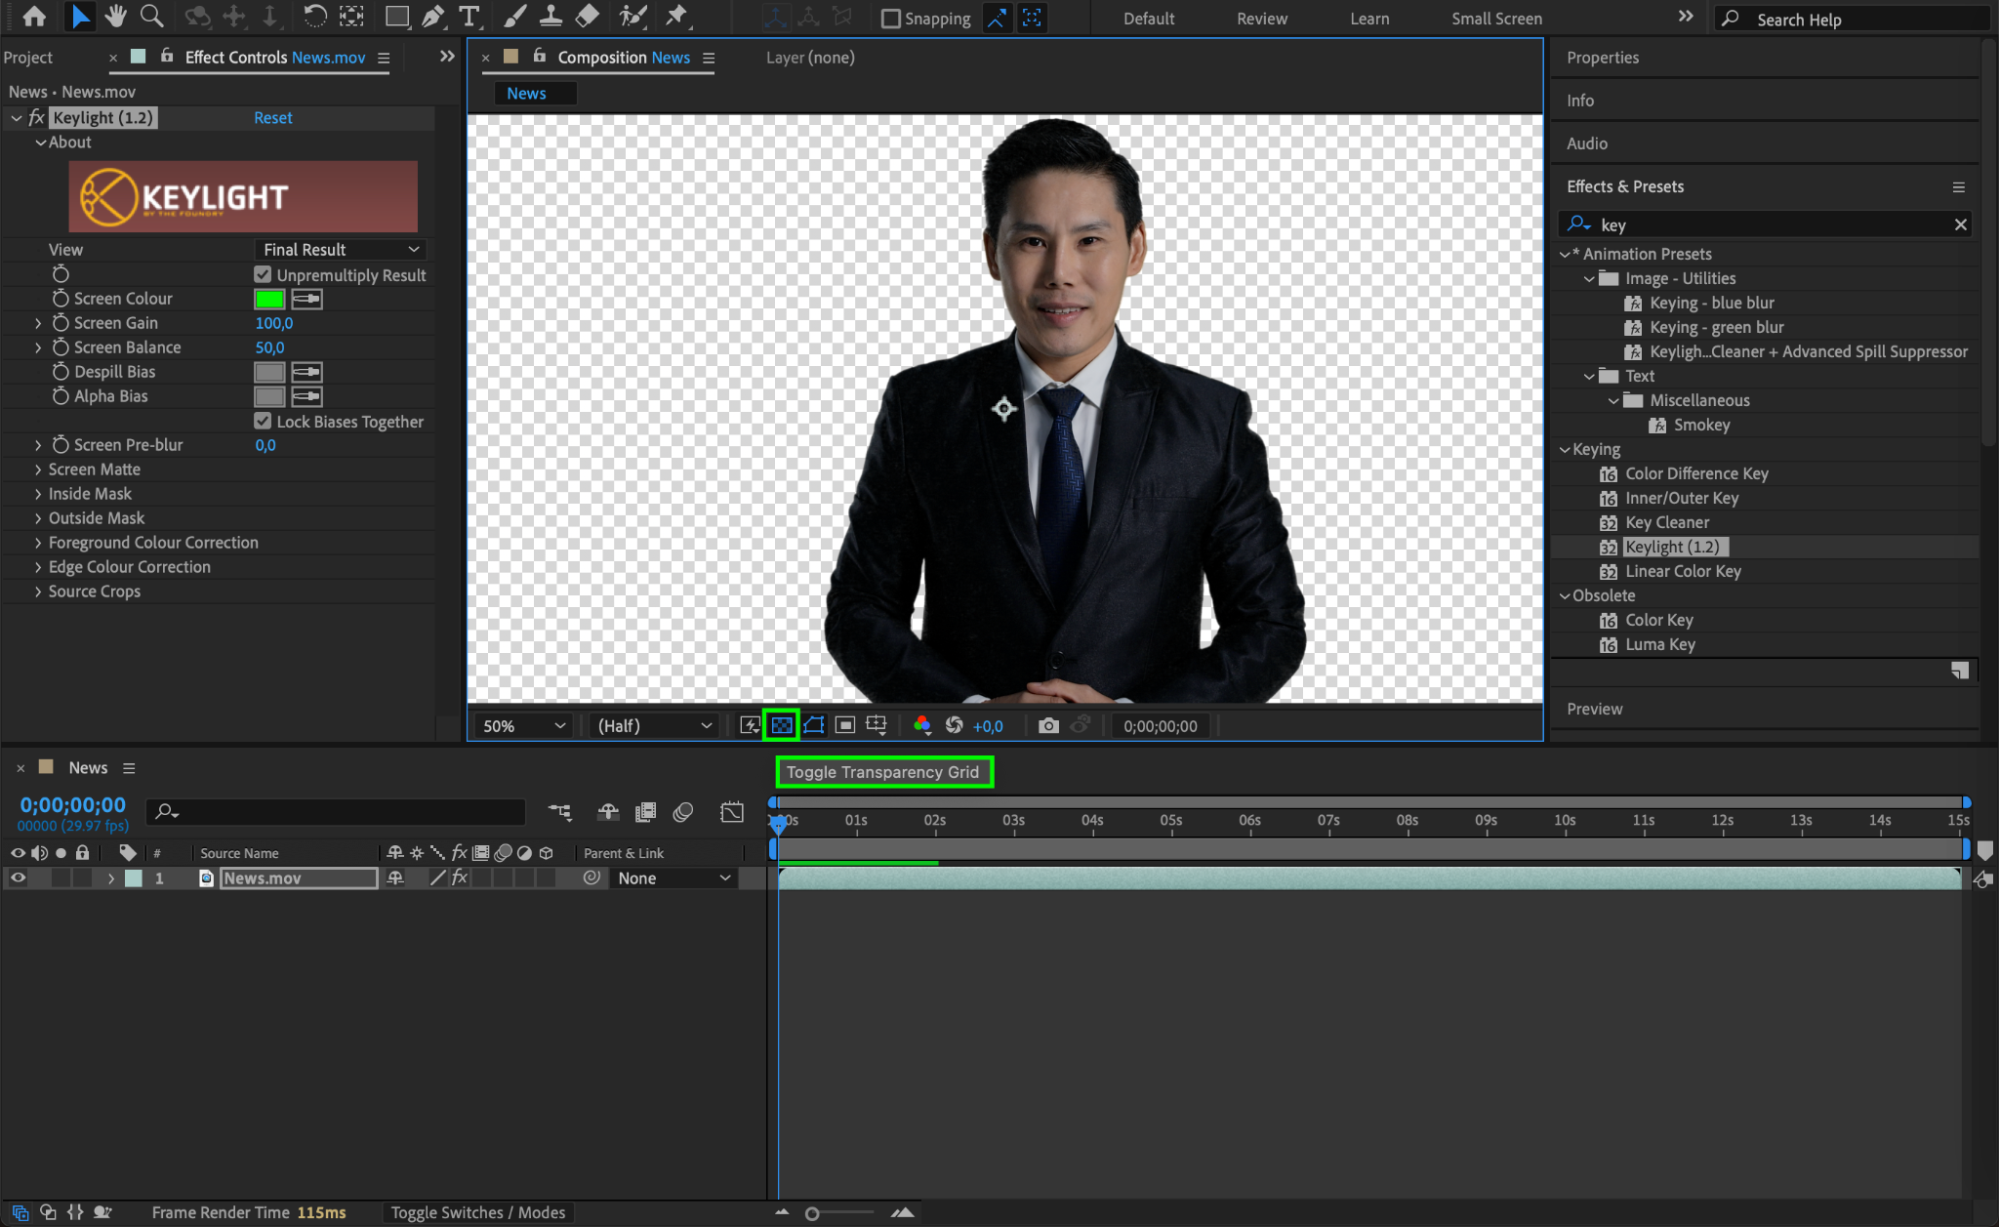Hide News.mov layer using eye toggle
1999x1227 pixels.
[x=18, y=878]
